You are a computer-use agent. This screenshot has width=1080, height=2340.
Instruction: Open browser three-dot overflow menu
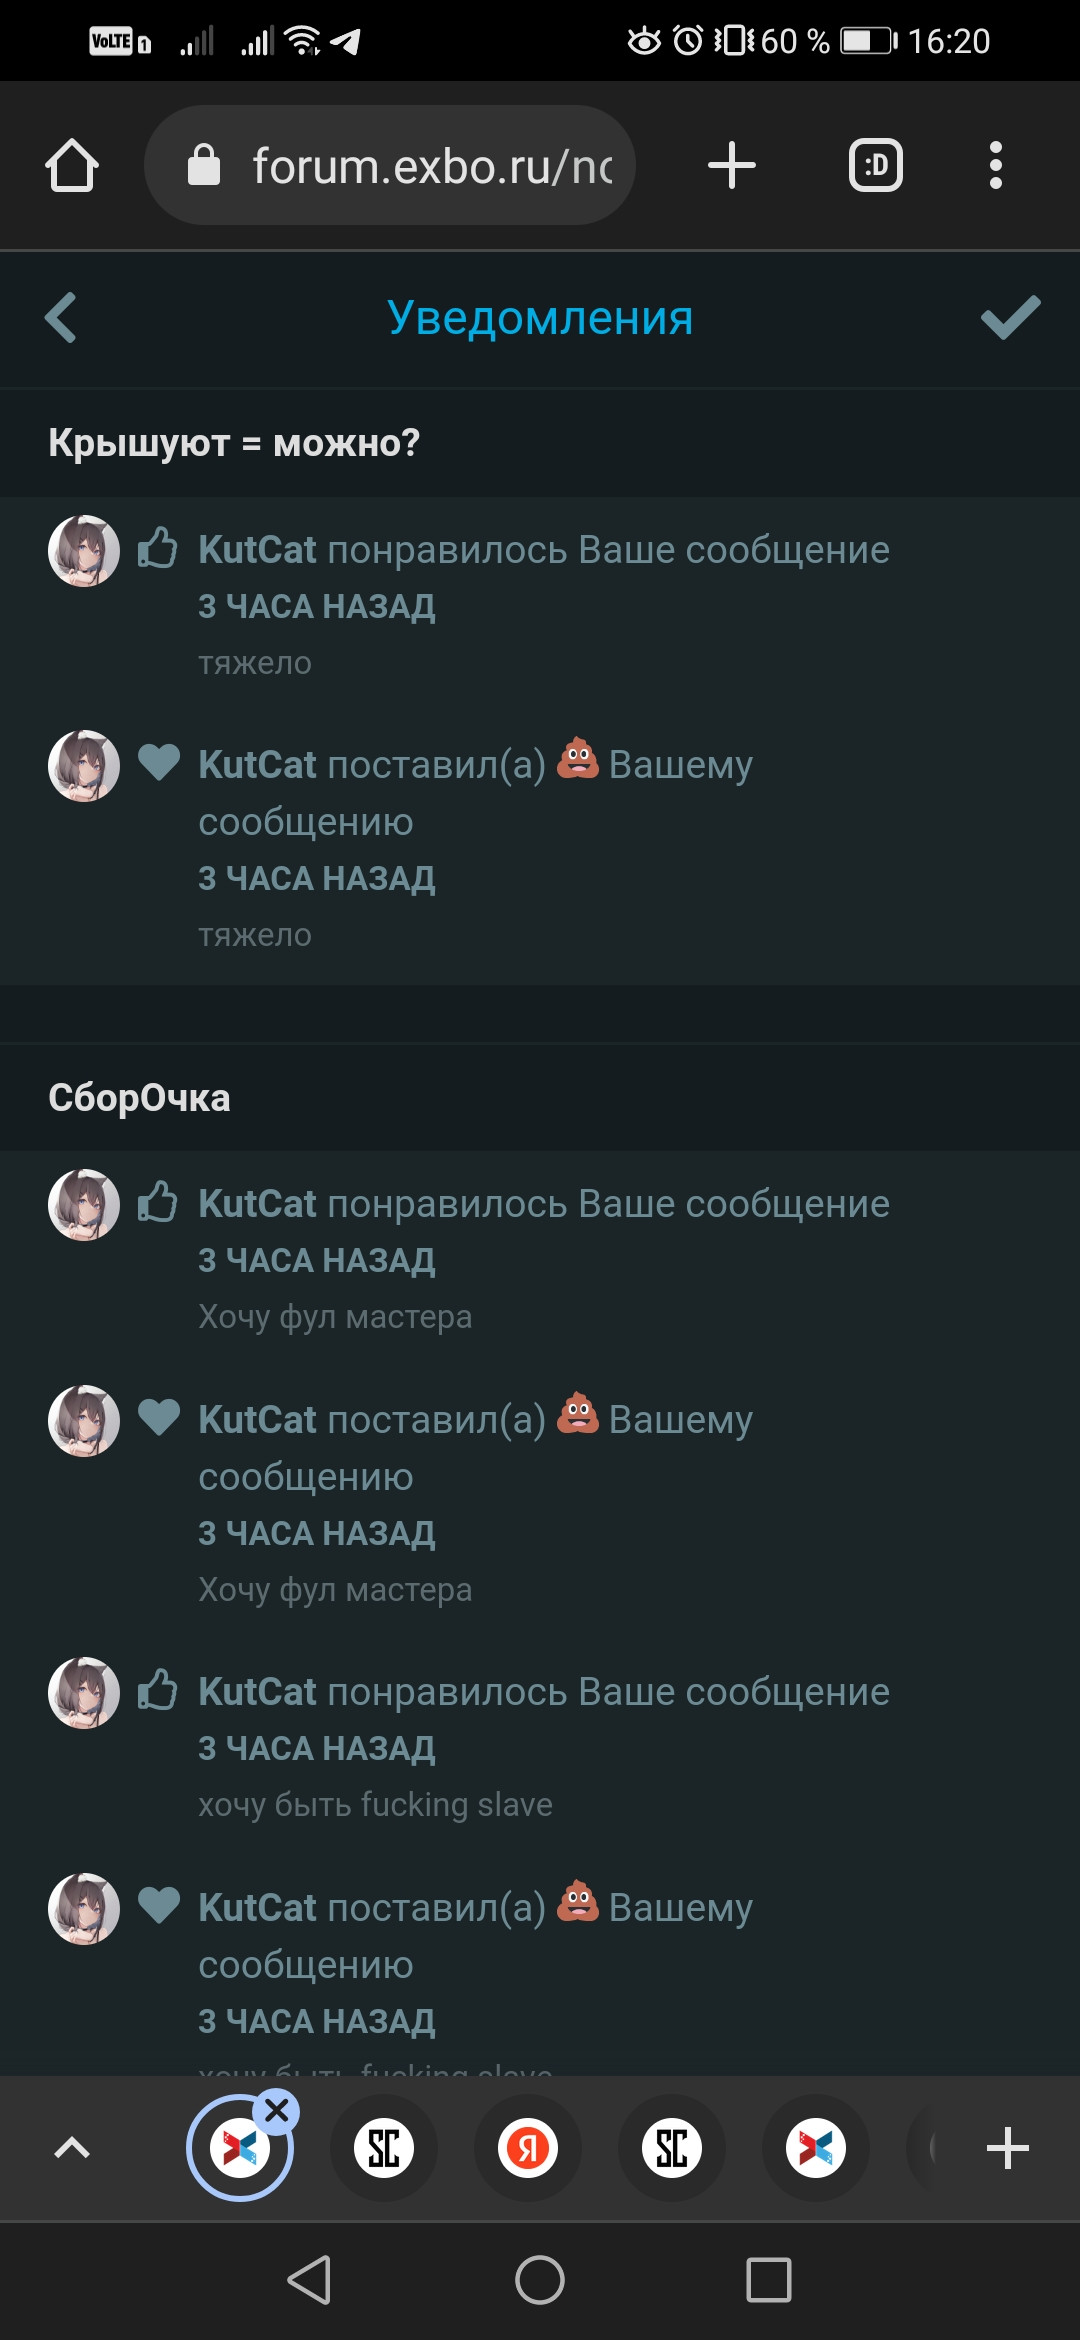[995, 165]
